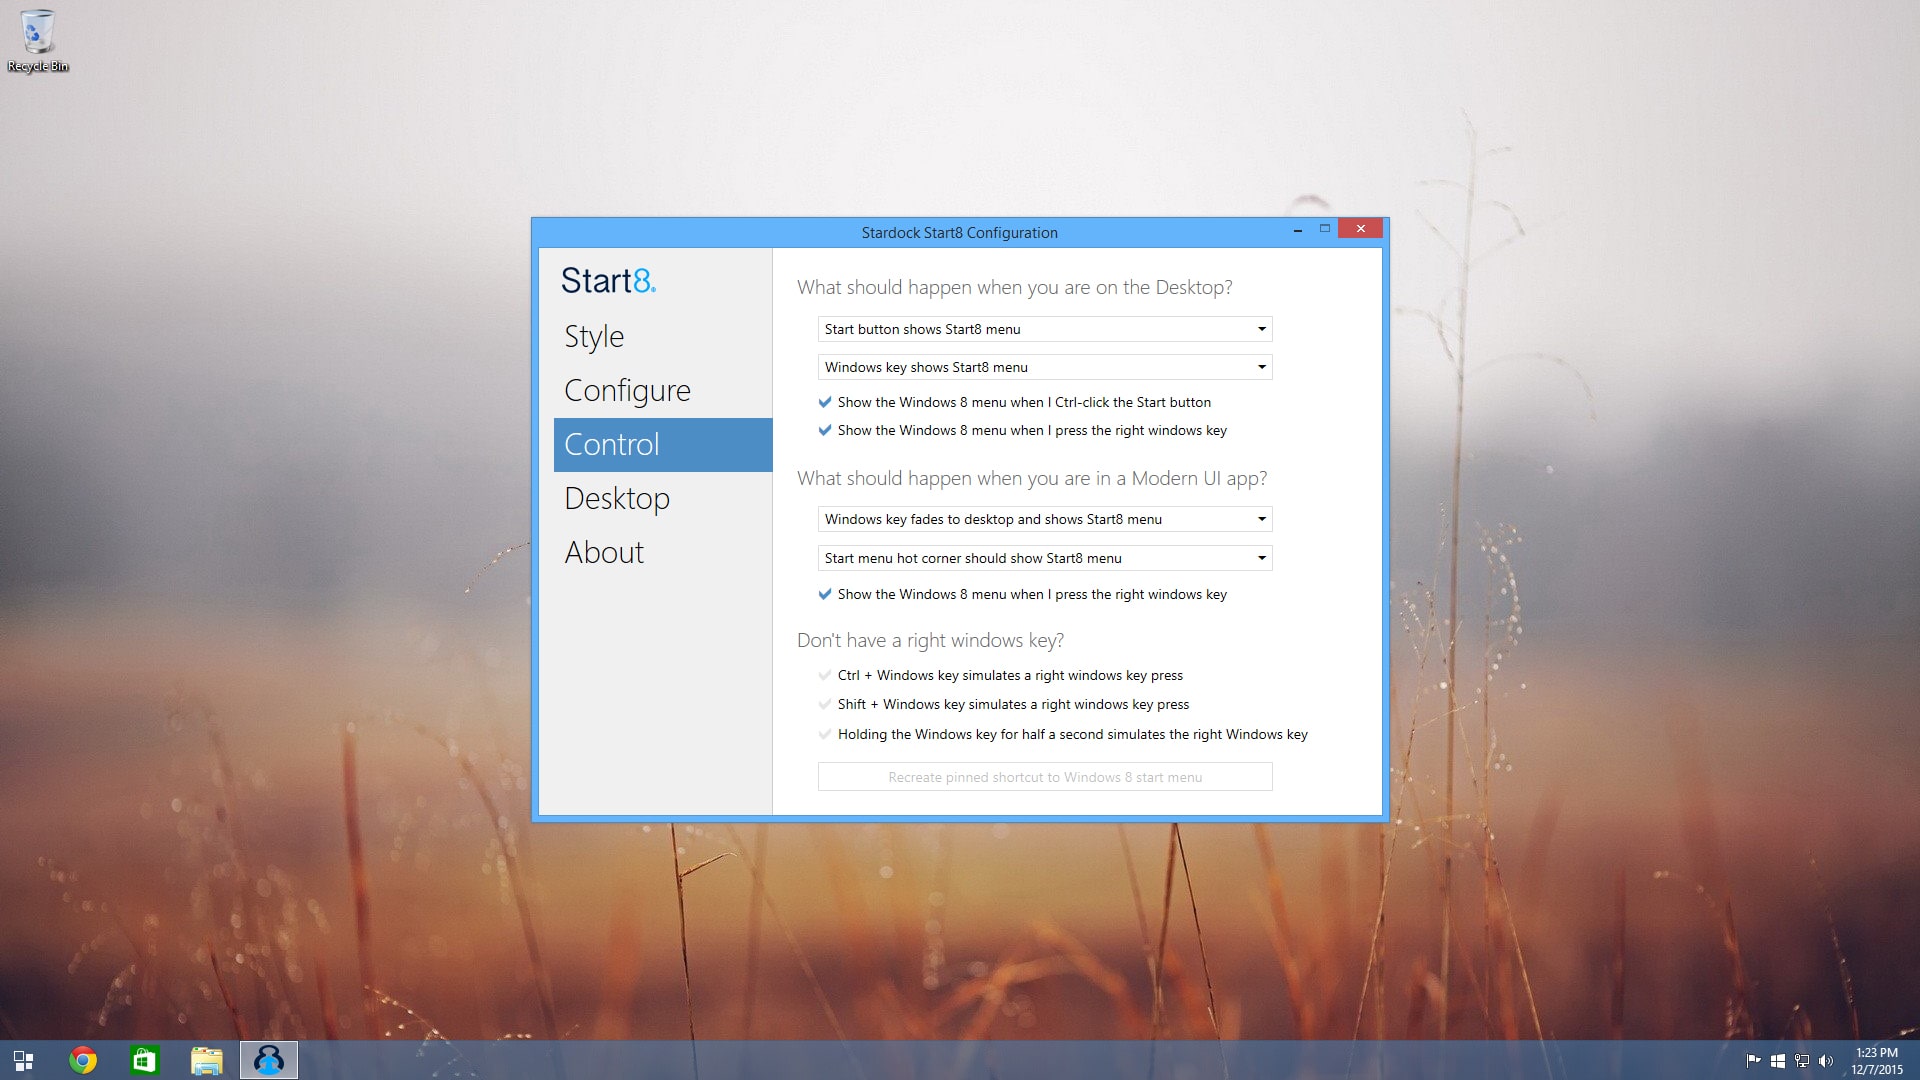This screenshot has height=1080, width=1920.
Task: Toggle Ctrl + Windows key simulates right key
Action: click(1001, 675)
